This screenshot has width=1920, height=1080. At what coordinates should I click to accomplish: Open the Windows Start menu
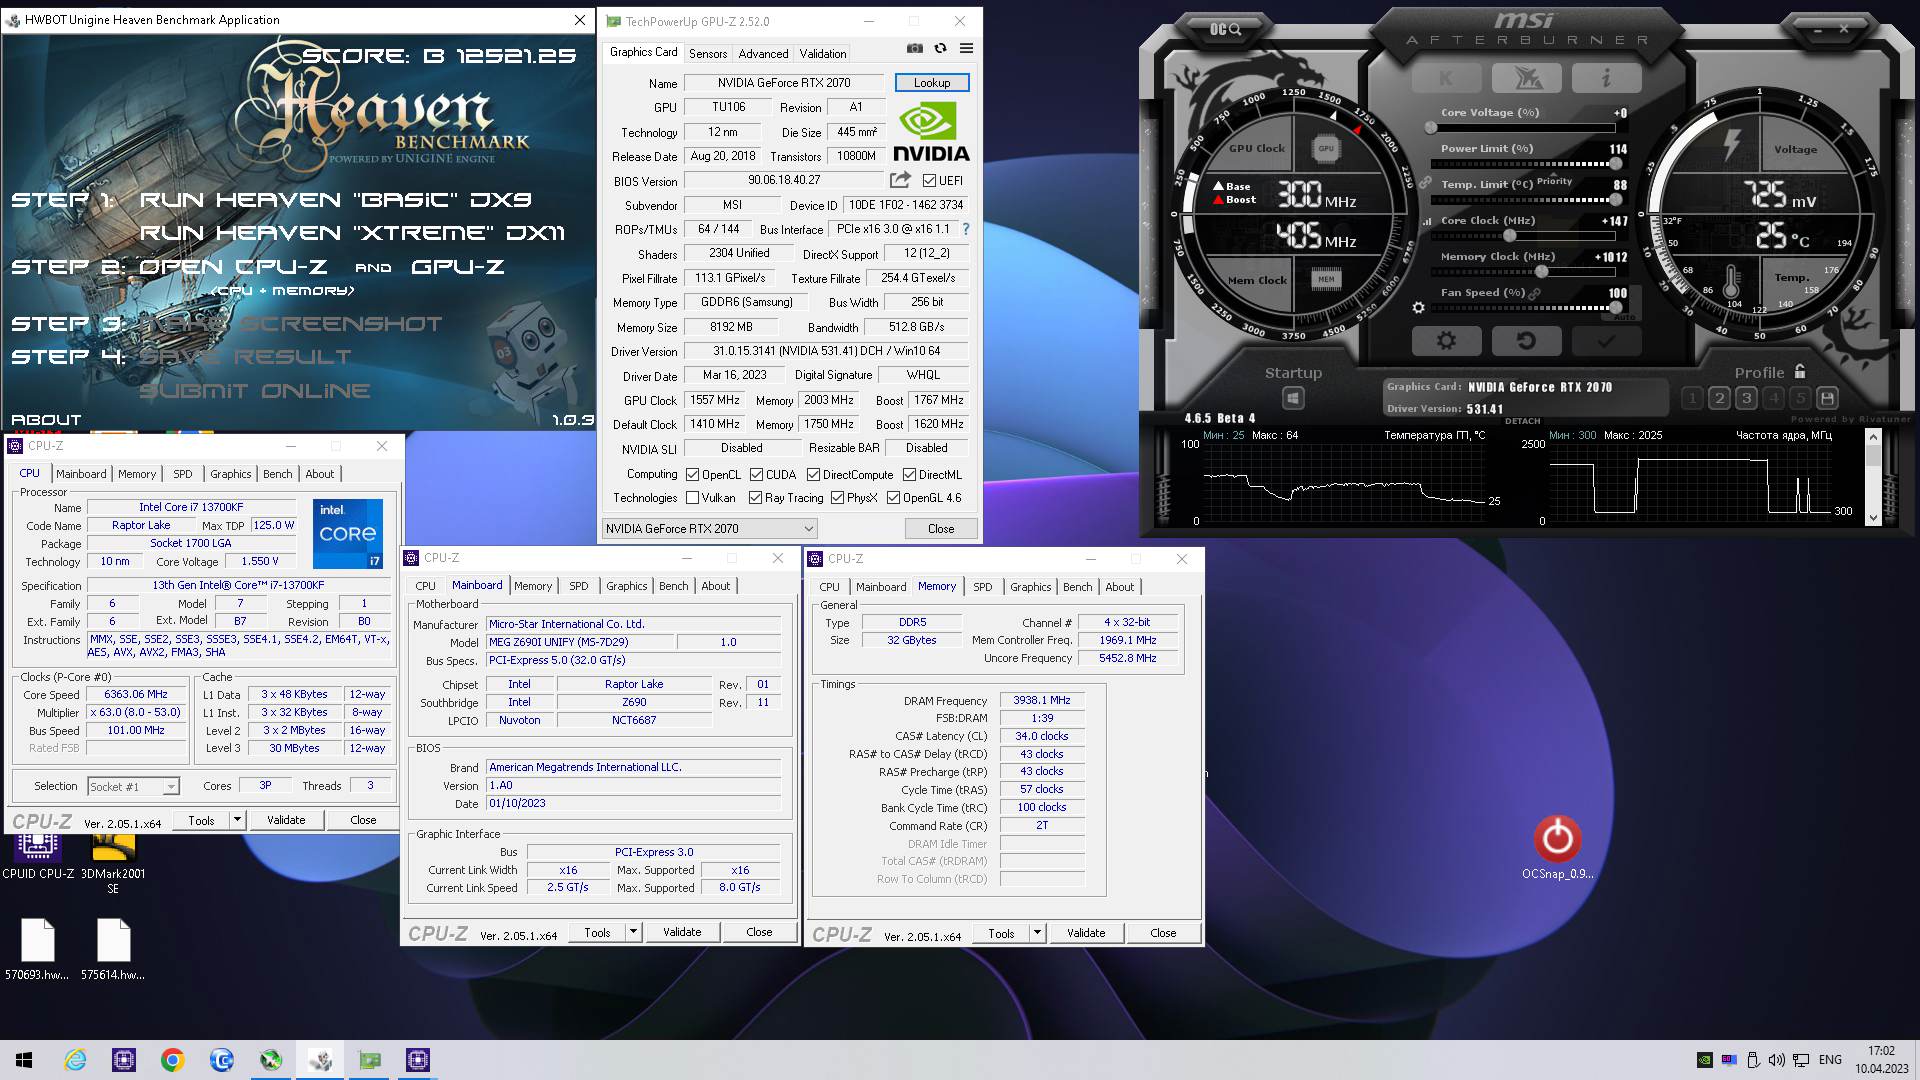click(24, 1060)
